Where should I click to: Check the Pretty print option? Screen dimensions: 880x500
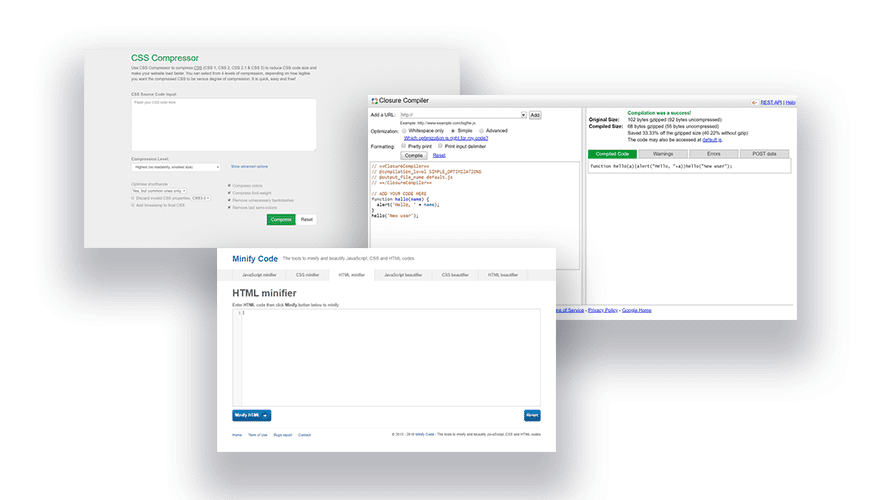point(404,146)
